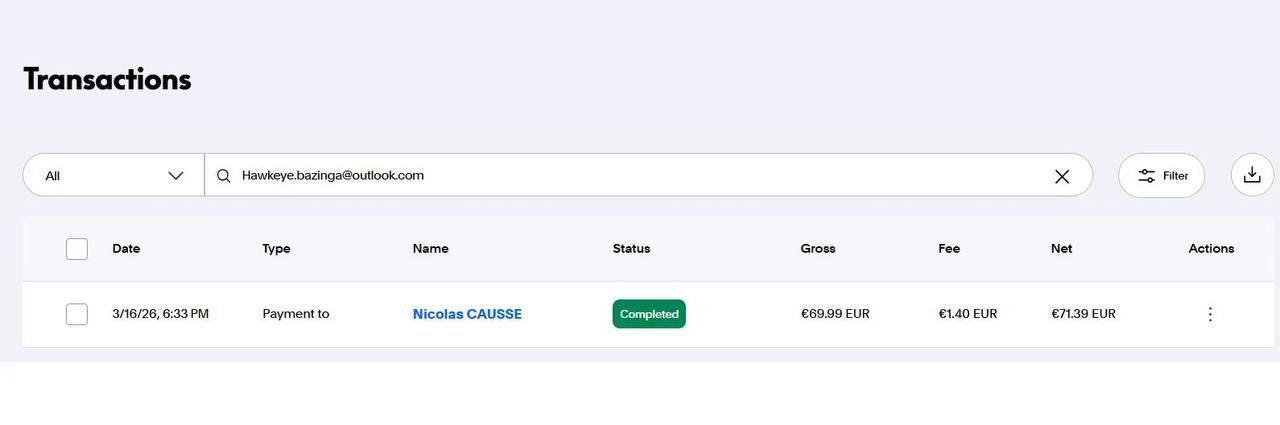Download transactions using the download icon

[x=1251, y=175]
